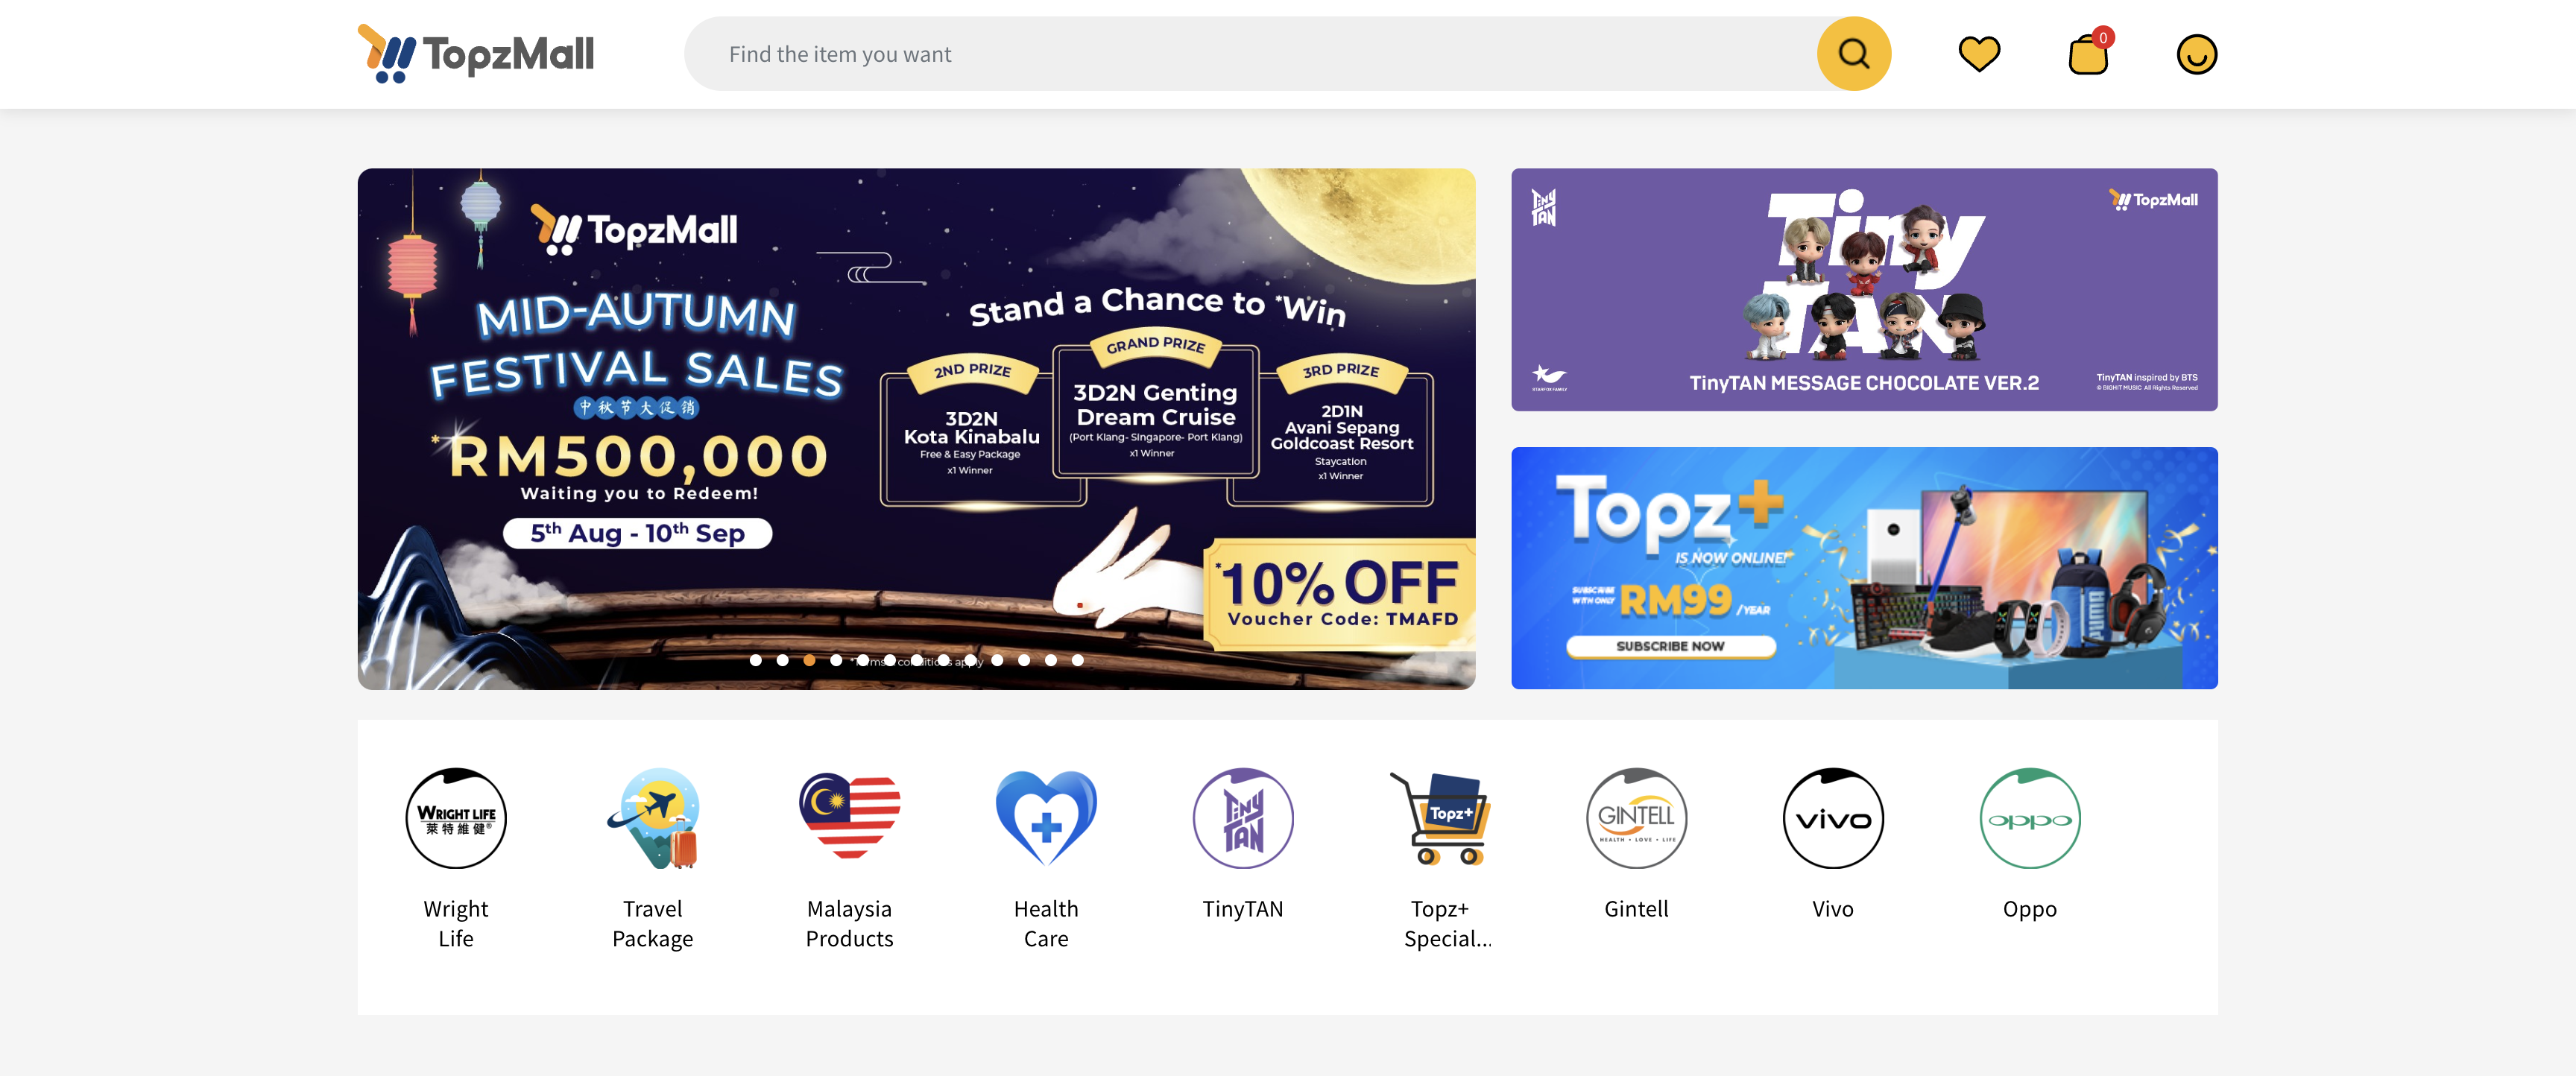Open the TinyTAN Message Chocolate banner
The height and width of the screenshot is (1076, 2576).
[x=1864, y=289]
